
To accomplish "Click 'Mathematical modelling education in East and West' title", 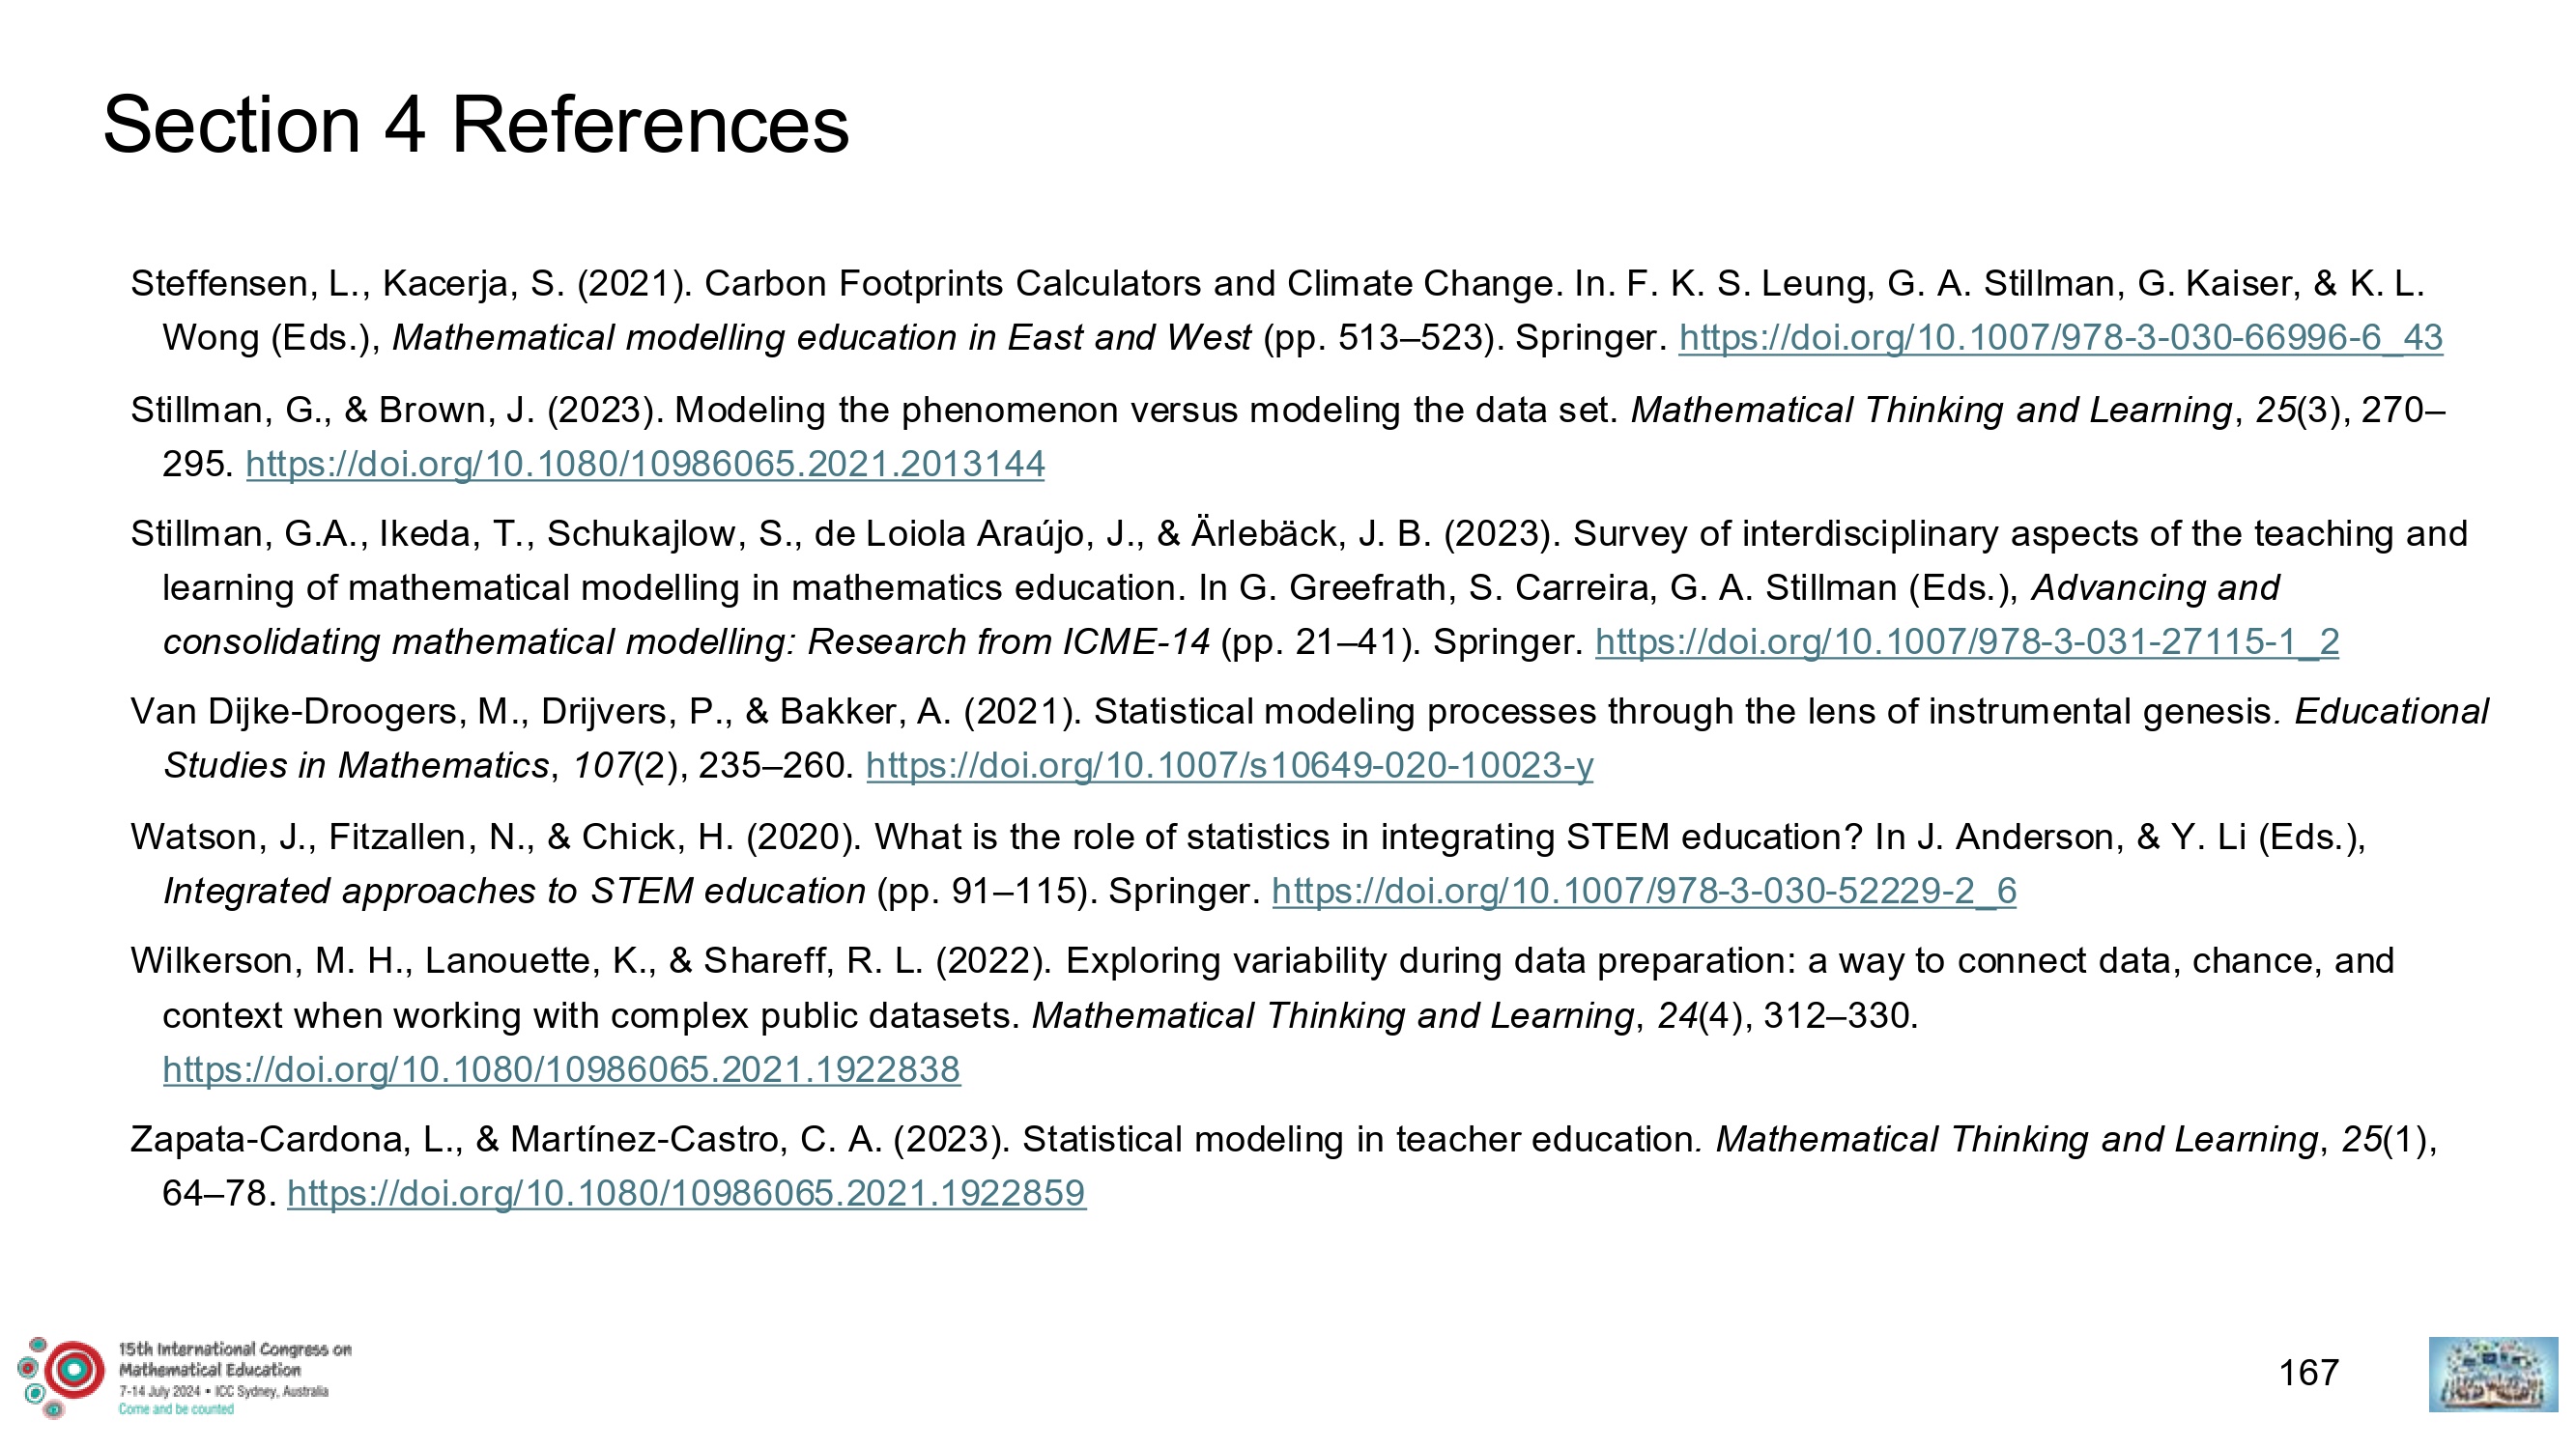I will pos(821,338).
